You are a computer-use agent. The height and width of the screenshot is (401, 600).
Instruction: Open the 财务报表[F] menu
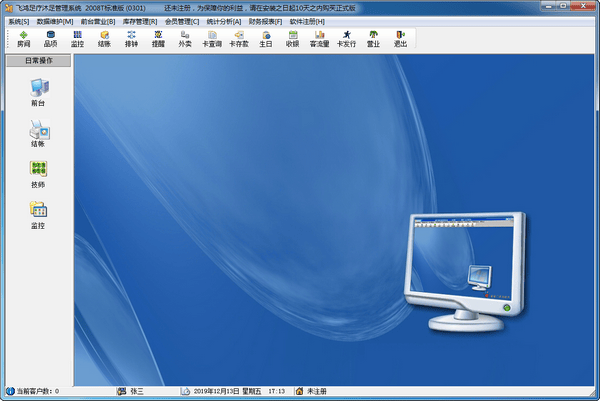[x=265, y=21]
